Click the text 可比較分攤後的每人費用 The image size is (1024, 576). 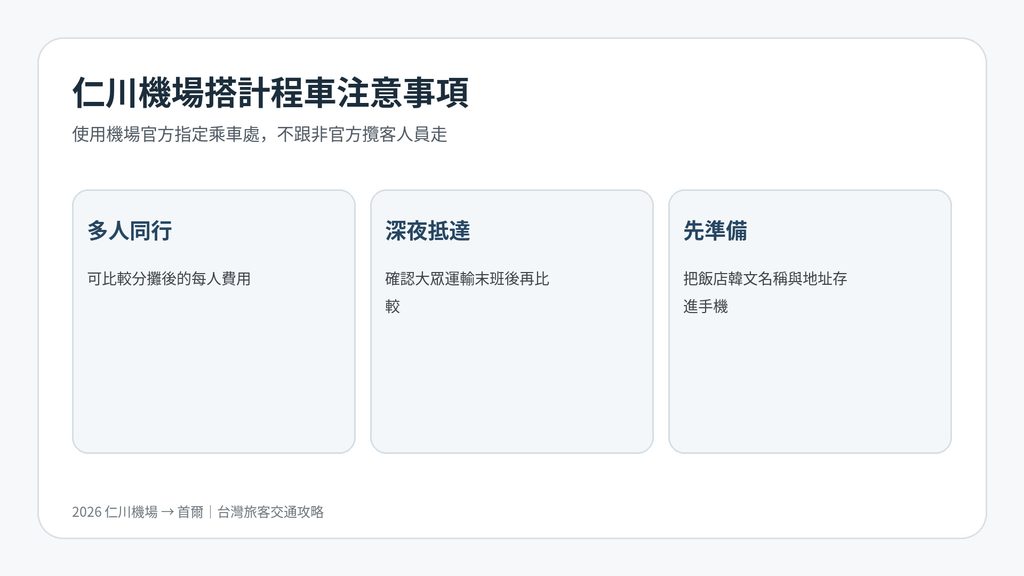point(169,279)
